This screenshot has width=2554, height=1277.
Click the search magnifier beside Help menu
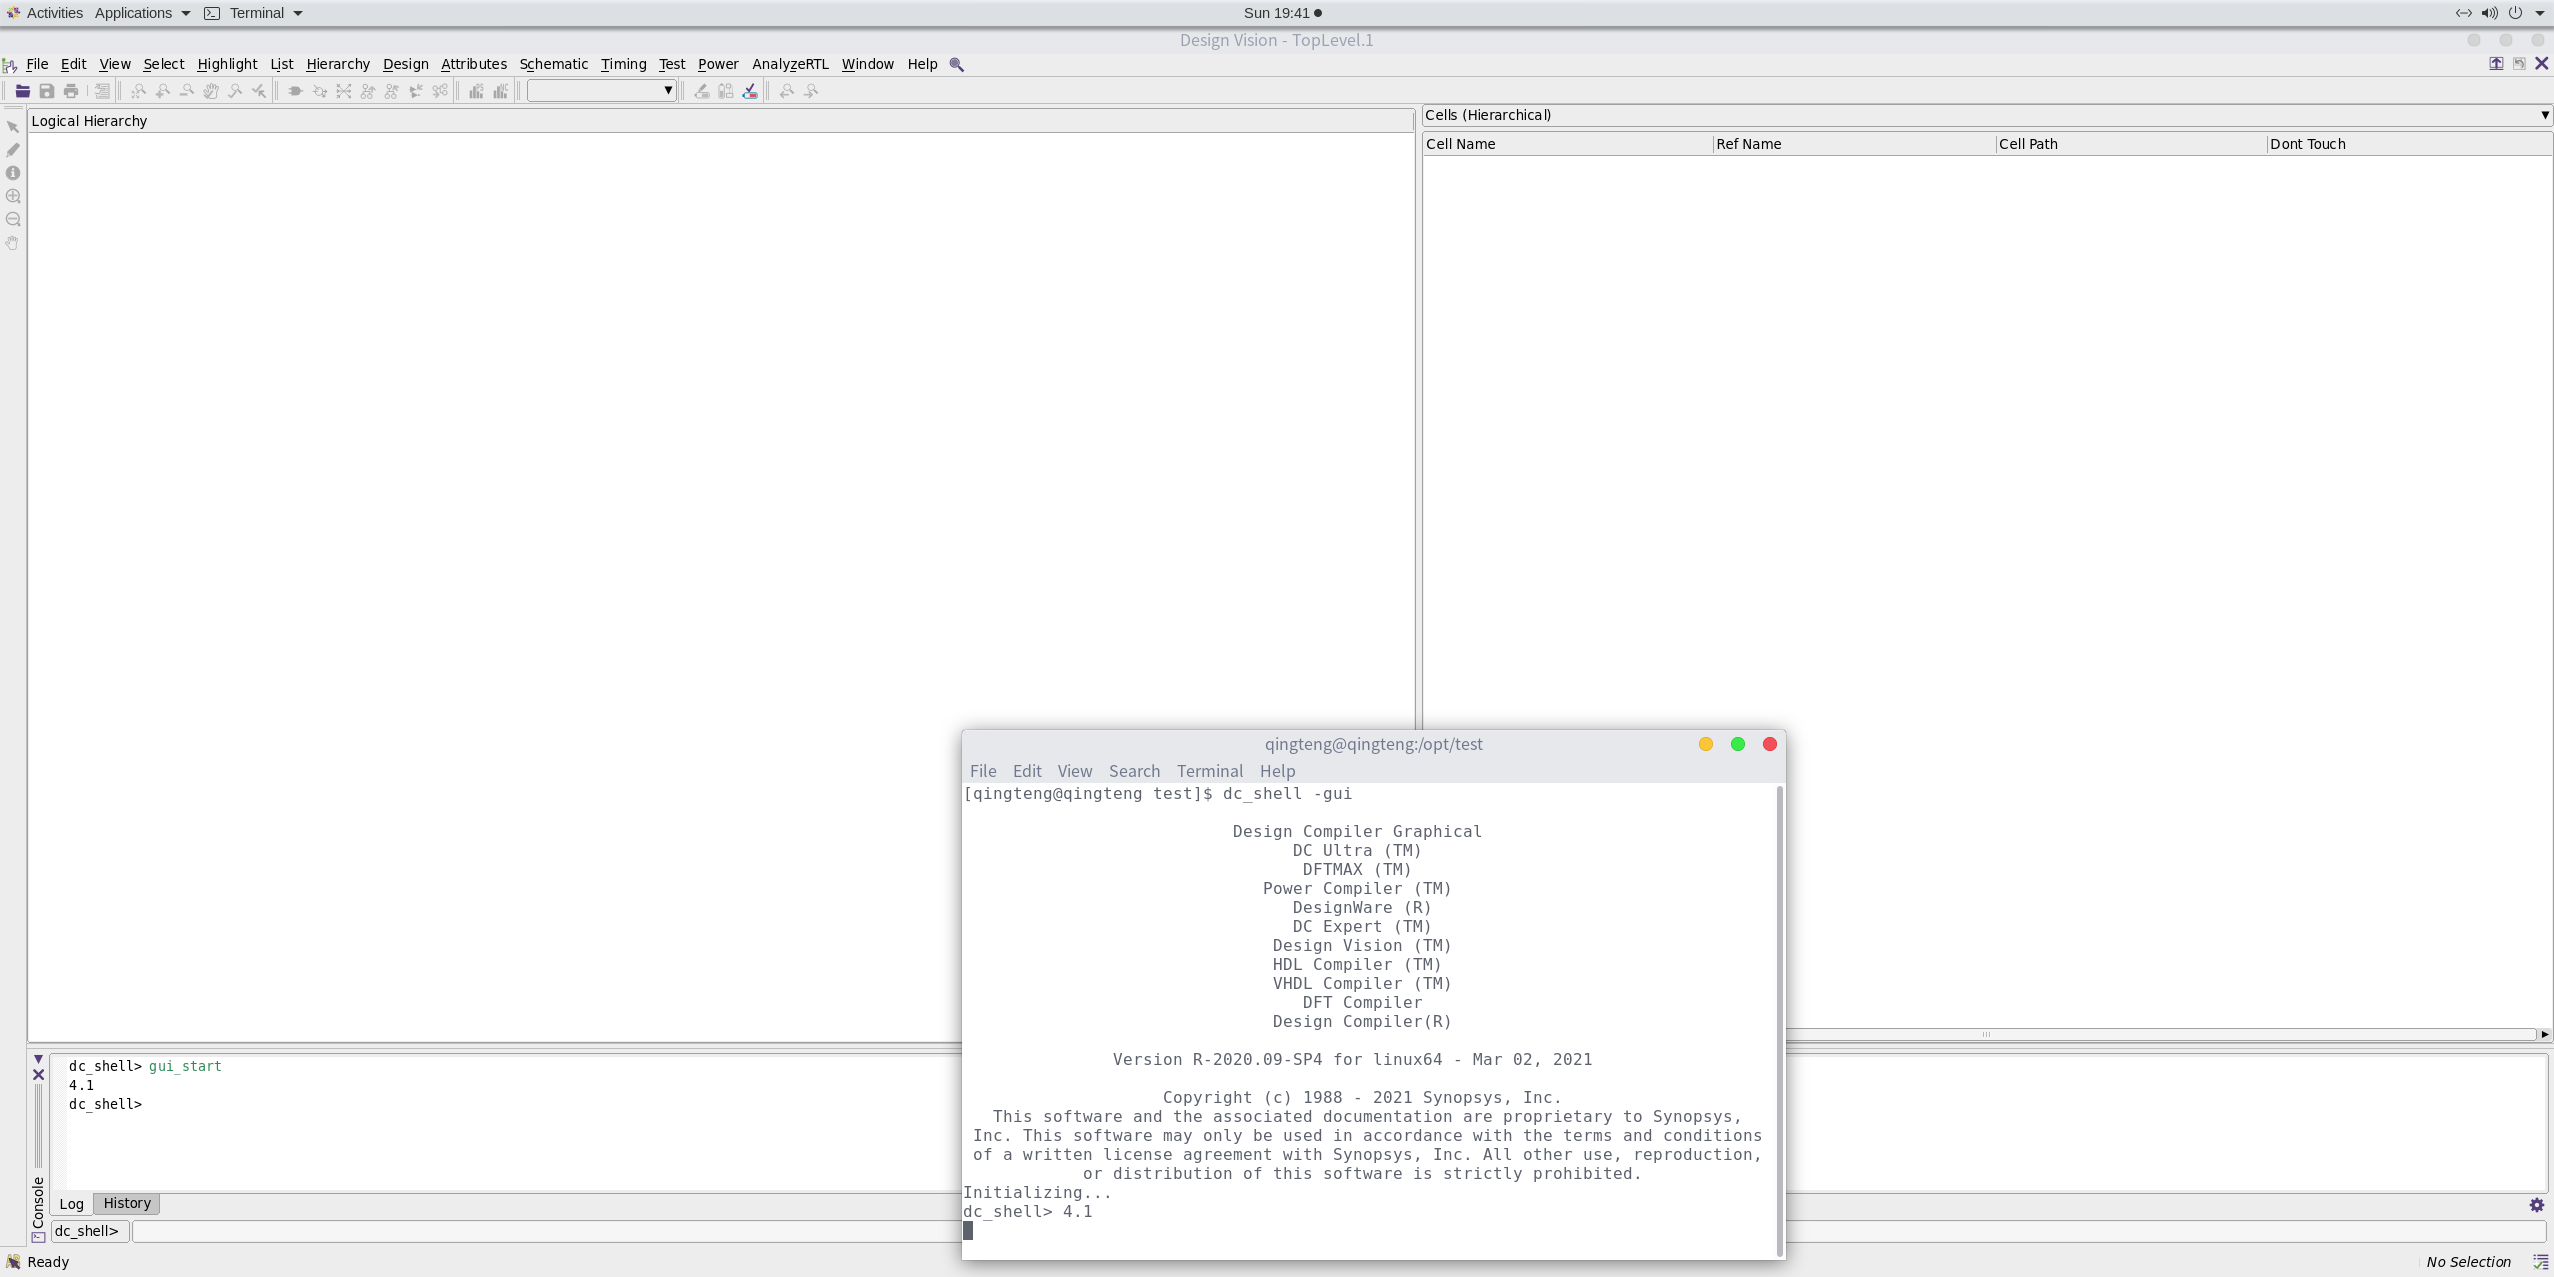956,64
